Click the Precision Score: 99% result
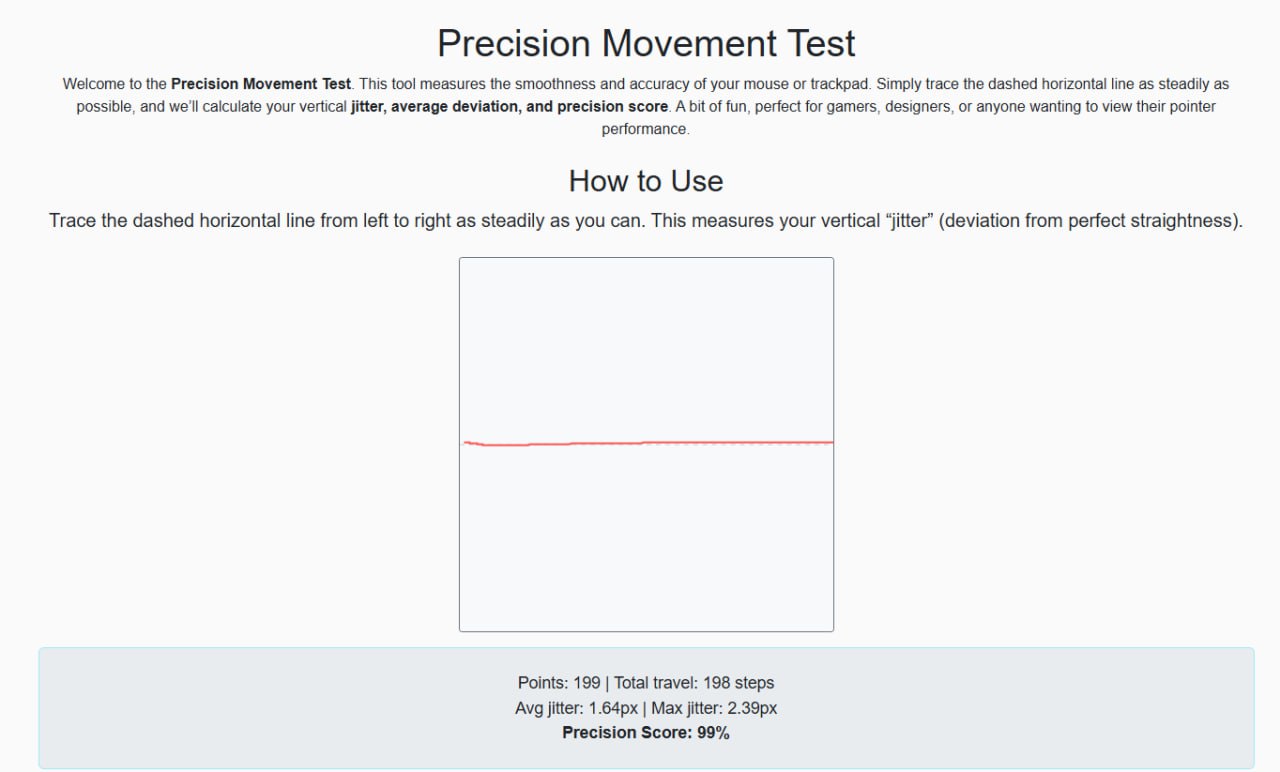The height and width of the screenshot is (772, 1280). [x=646, y=733]
